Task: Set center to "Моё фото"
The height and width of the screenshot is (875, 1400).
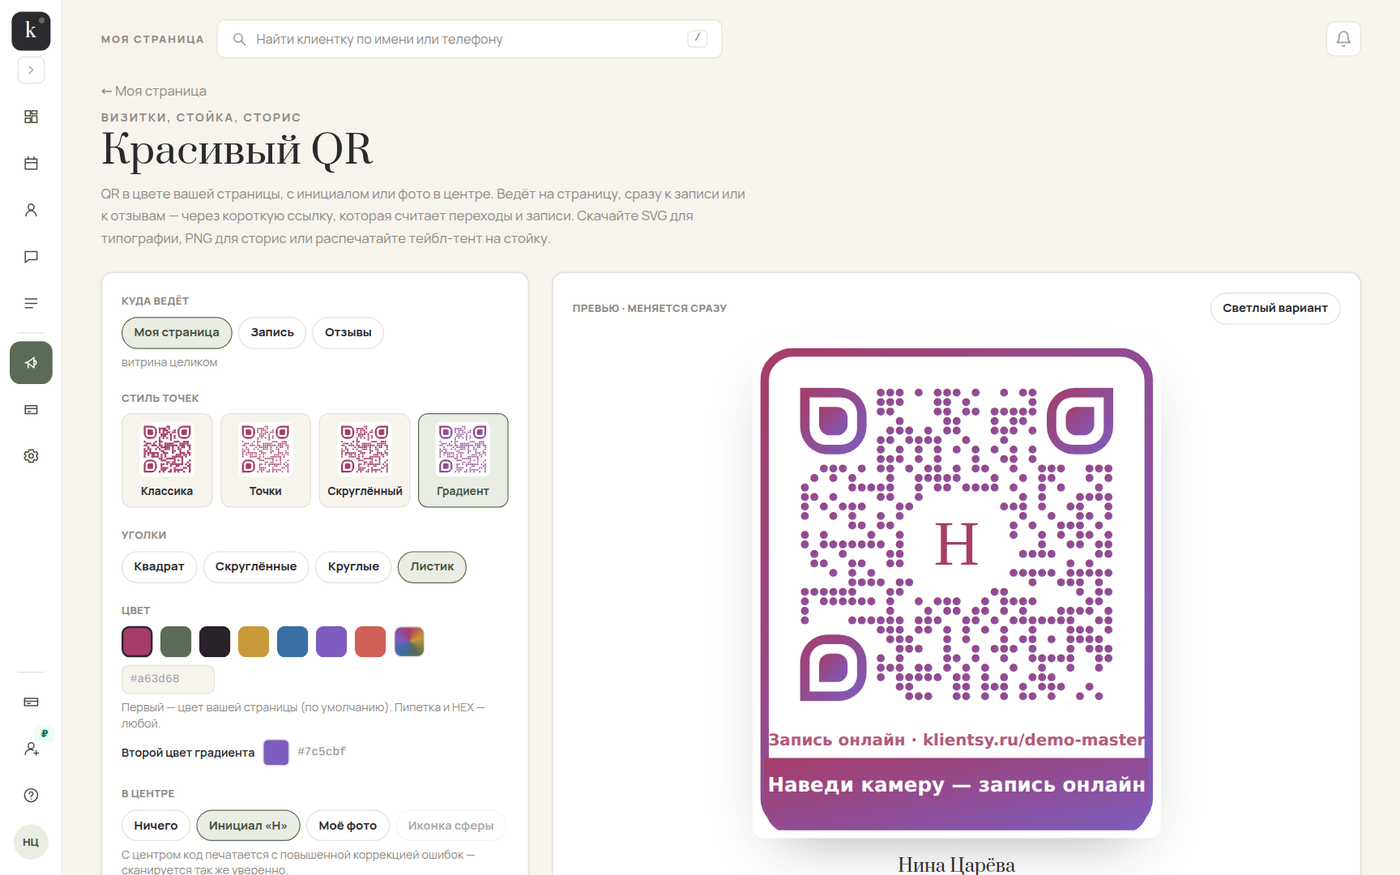Action: 348,825
